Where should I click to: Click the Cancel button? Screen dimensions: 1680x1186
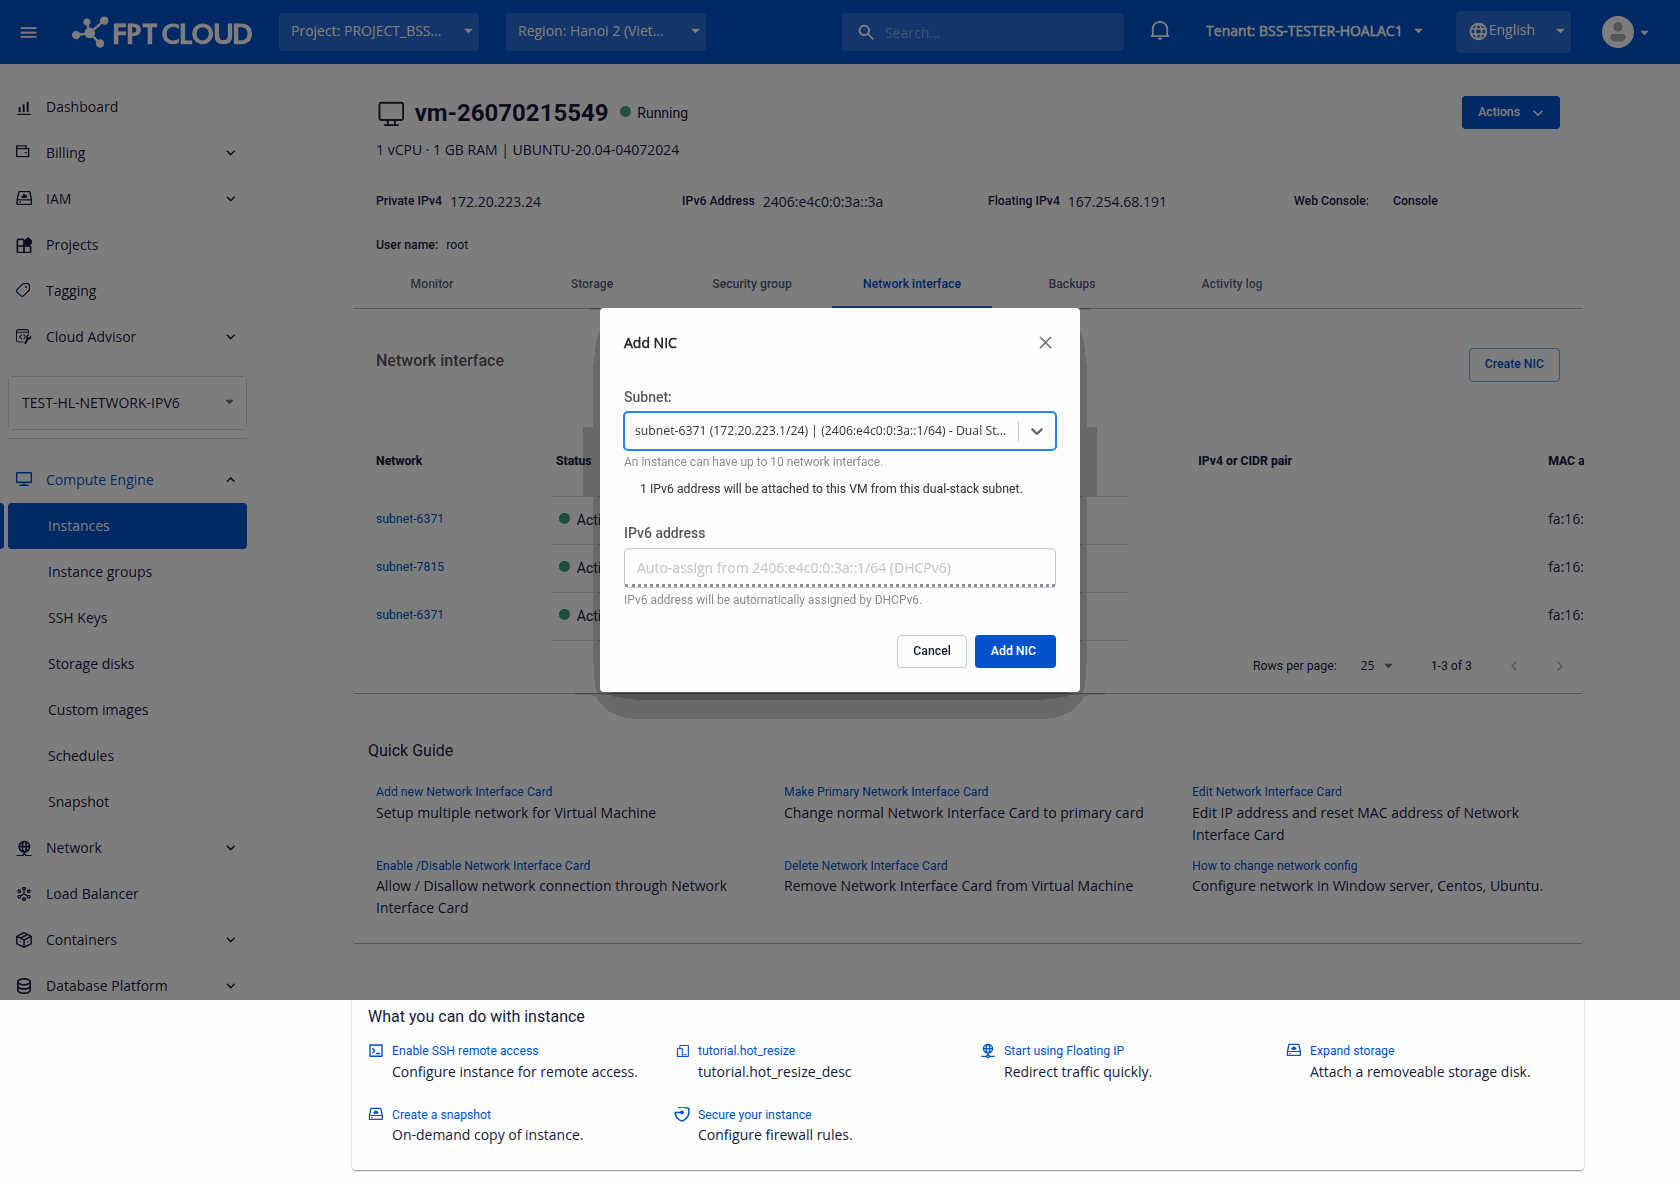932,651
